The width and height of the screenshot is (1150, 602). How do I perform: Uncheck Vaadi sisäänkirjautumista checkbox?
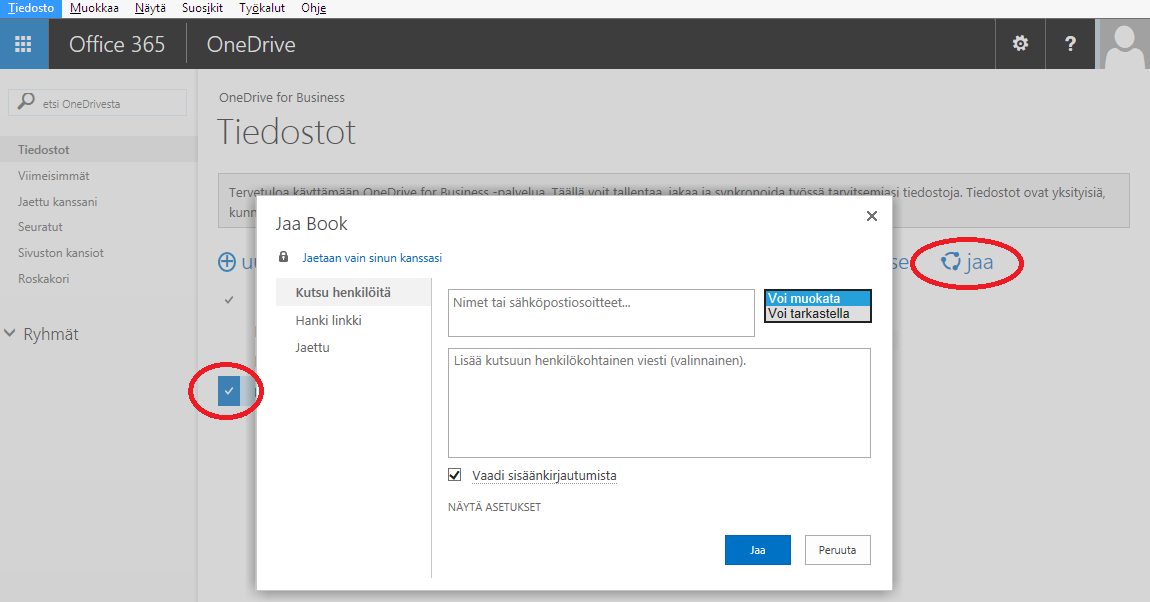coord(455,475)
